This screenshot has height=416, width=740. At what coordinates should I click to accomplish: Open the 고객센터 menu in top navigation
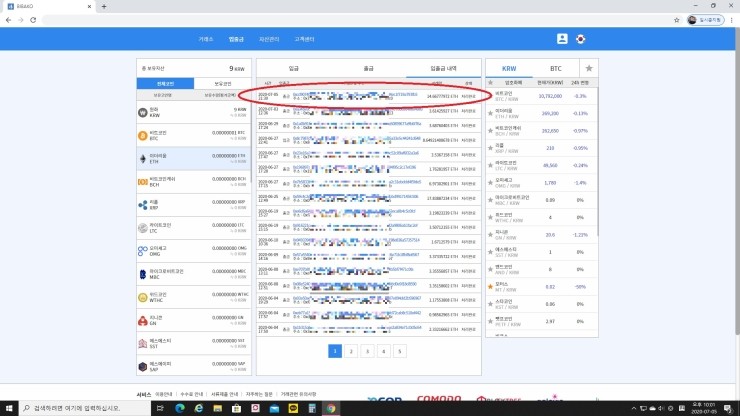pos(304,39)
